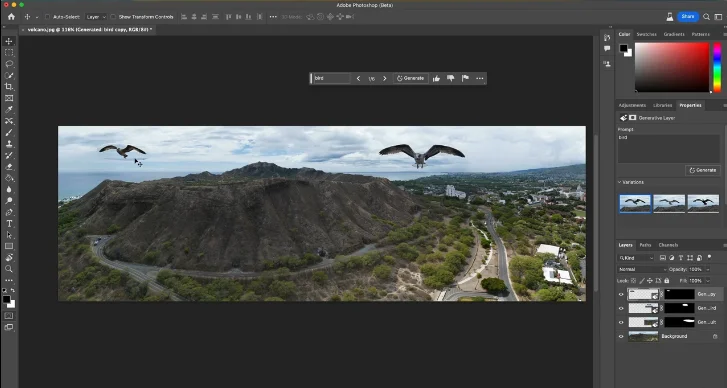
Task: Select the Brush tool
Action: (9, 133)
